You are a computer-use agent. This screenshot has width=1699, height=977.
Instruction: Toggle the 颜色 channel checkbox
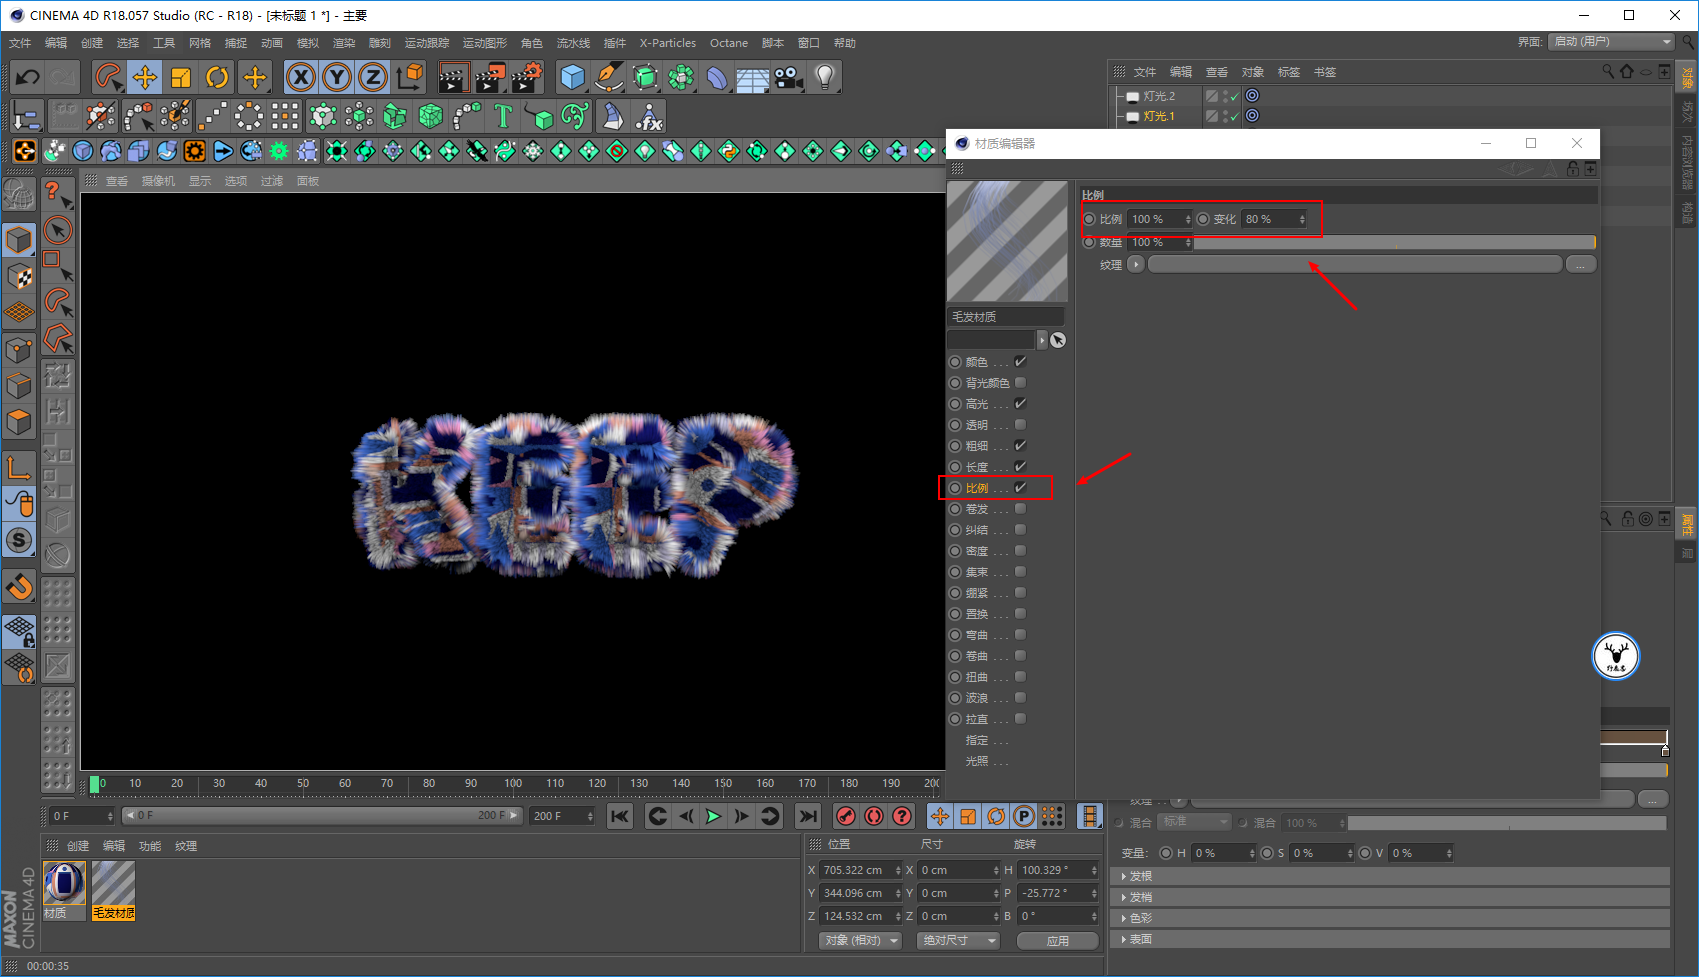pos(1020,362)
